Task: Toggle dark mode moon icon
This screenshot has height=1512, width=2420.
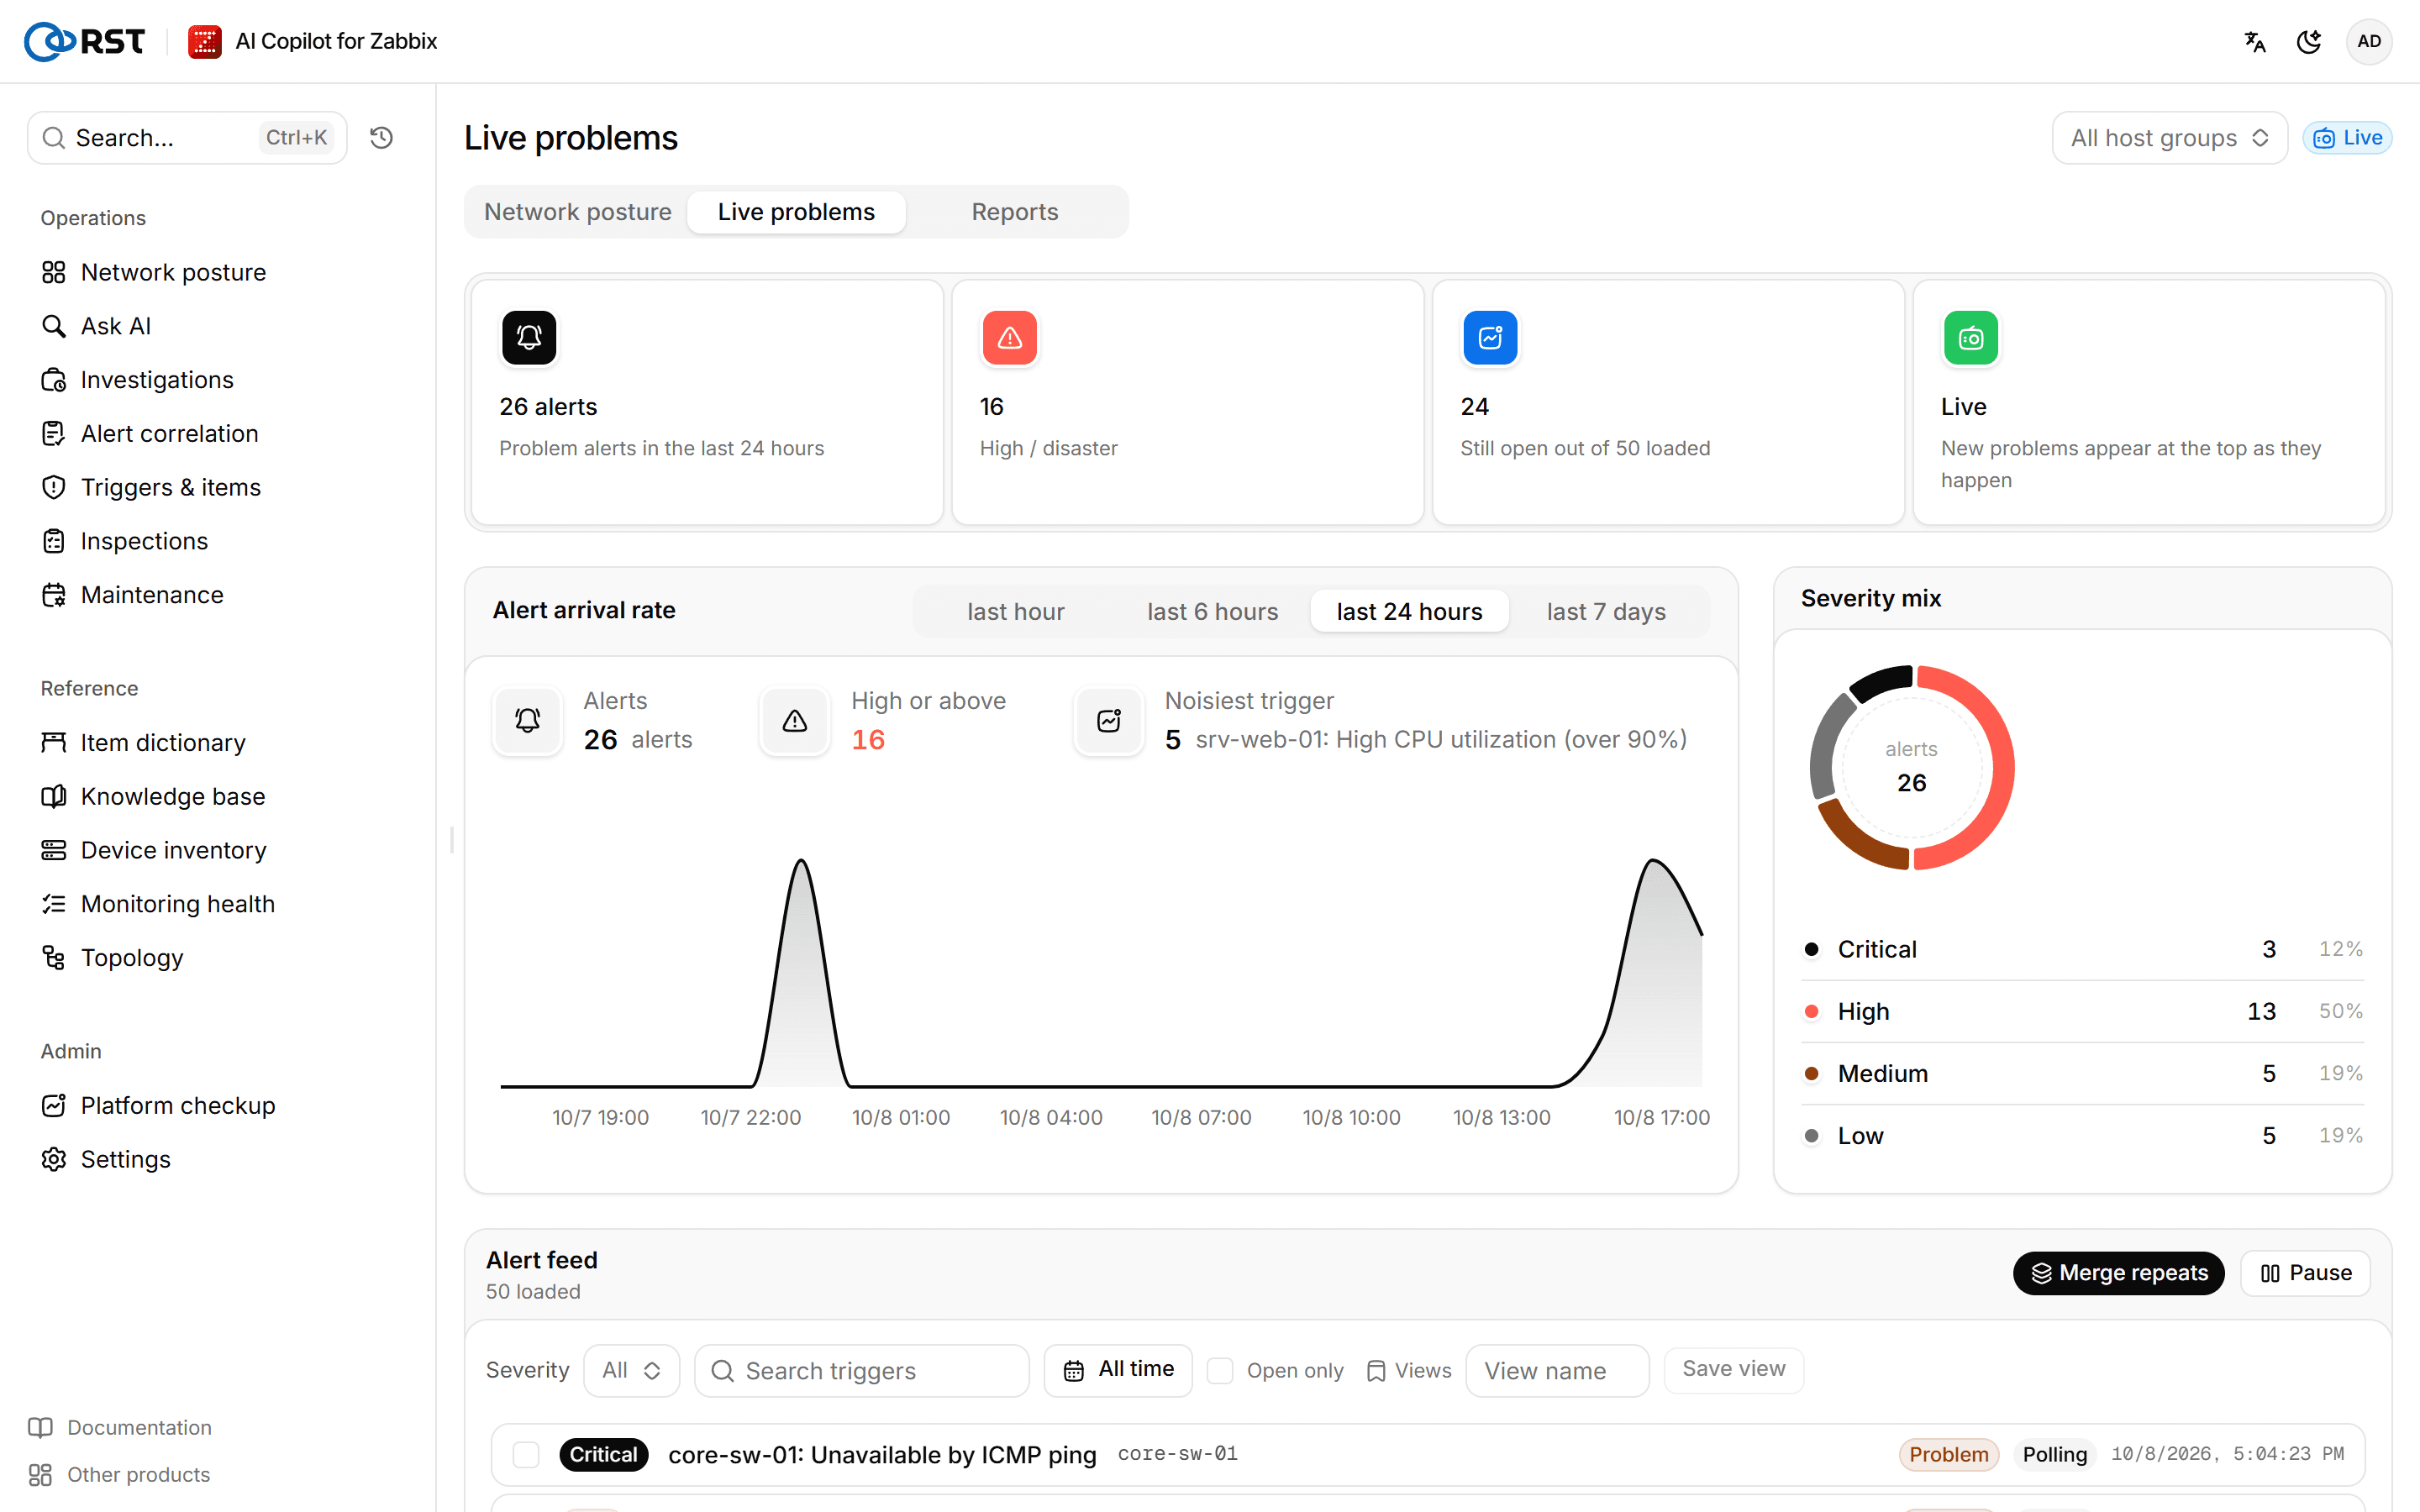Action: tap(2309, 41)
